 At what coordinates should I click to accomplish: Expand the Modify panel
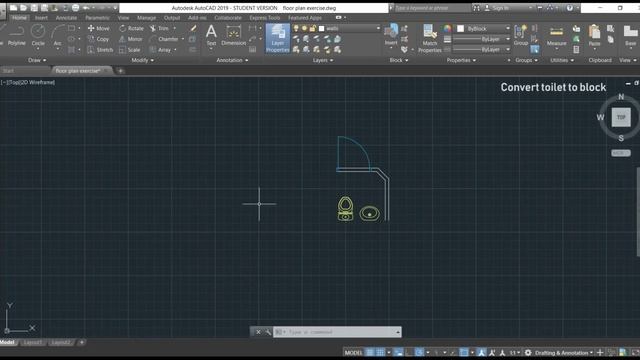pyautogui.click(x=142, y=60)
